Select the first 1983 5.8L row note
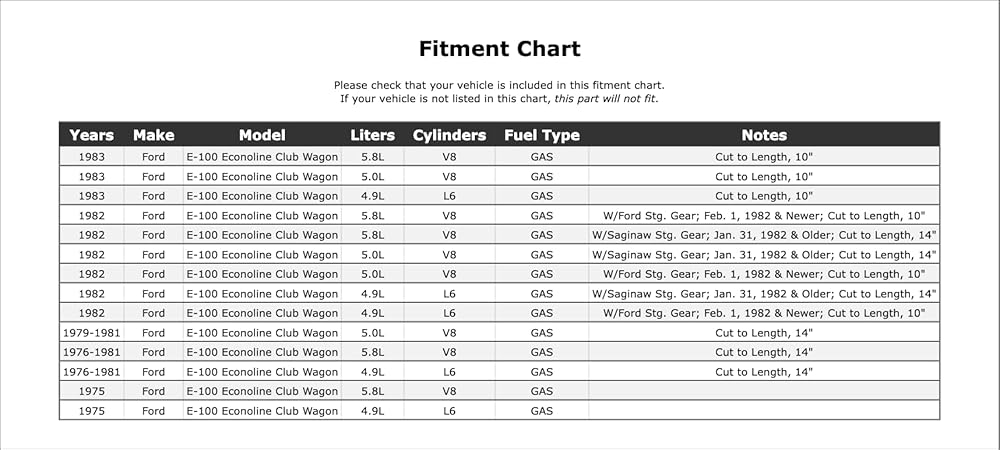 tap(764, 157)
